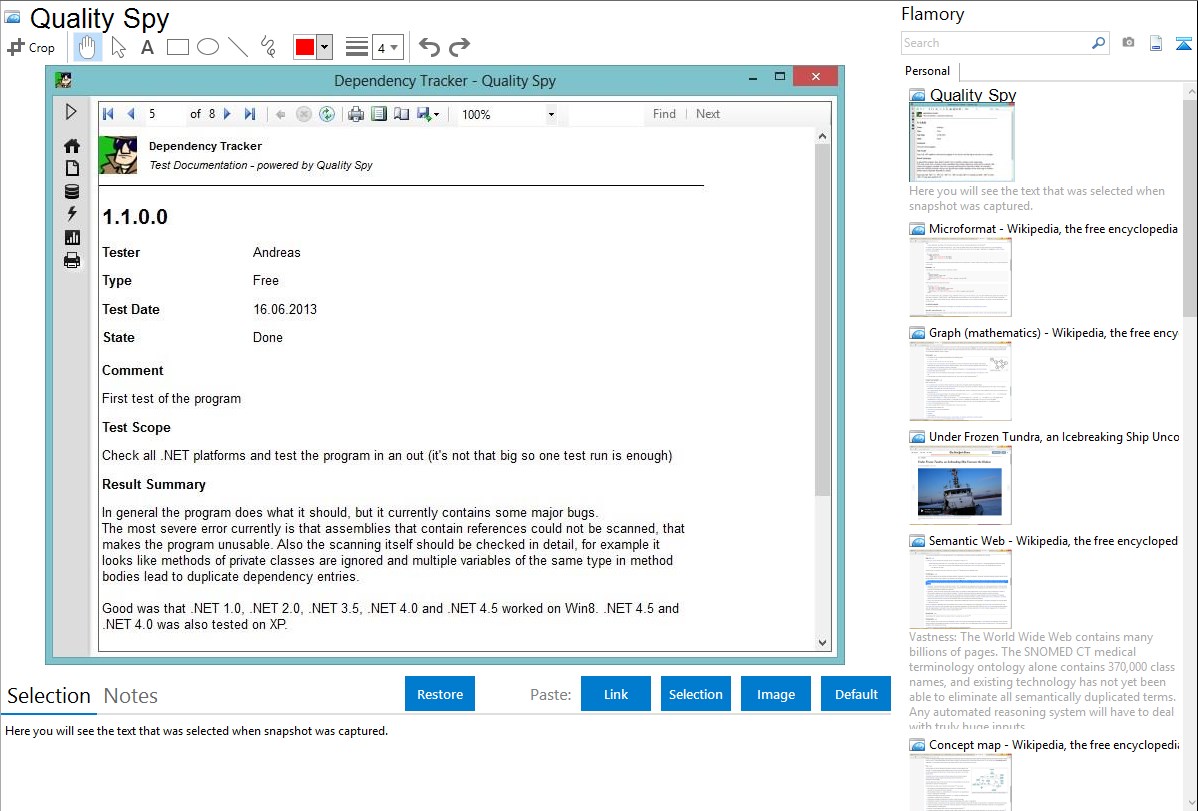This screenshot has width=1198, height=811.
Task: Open the Personal tab
Action: [928, 71]
